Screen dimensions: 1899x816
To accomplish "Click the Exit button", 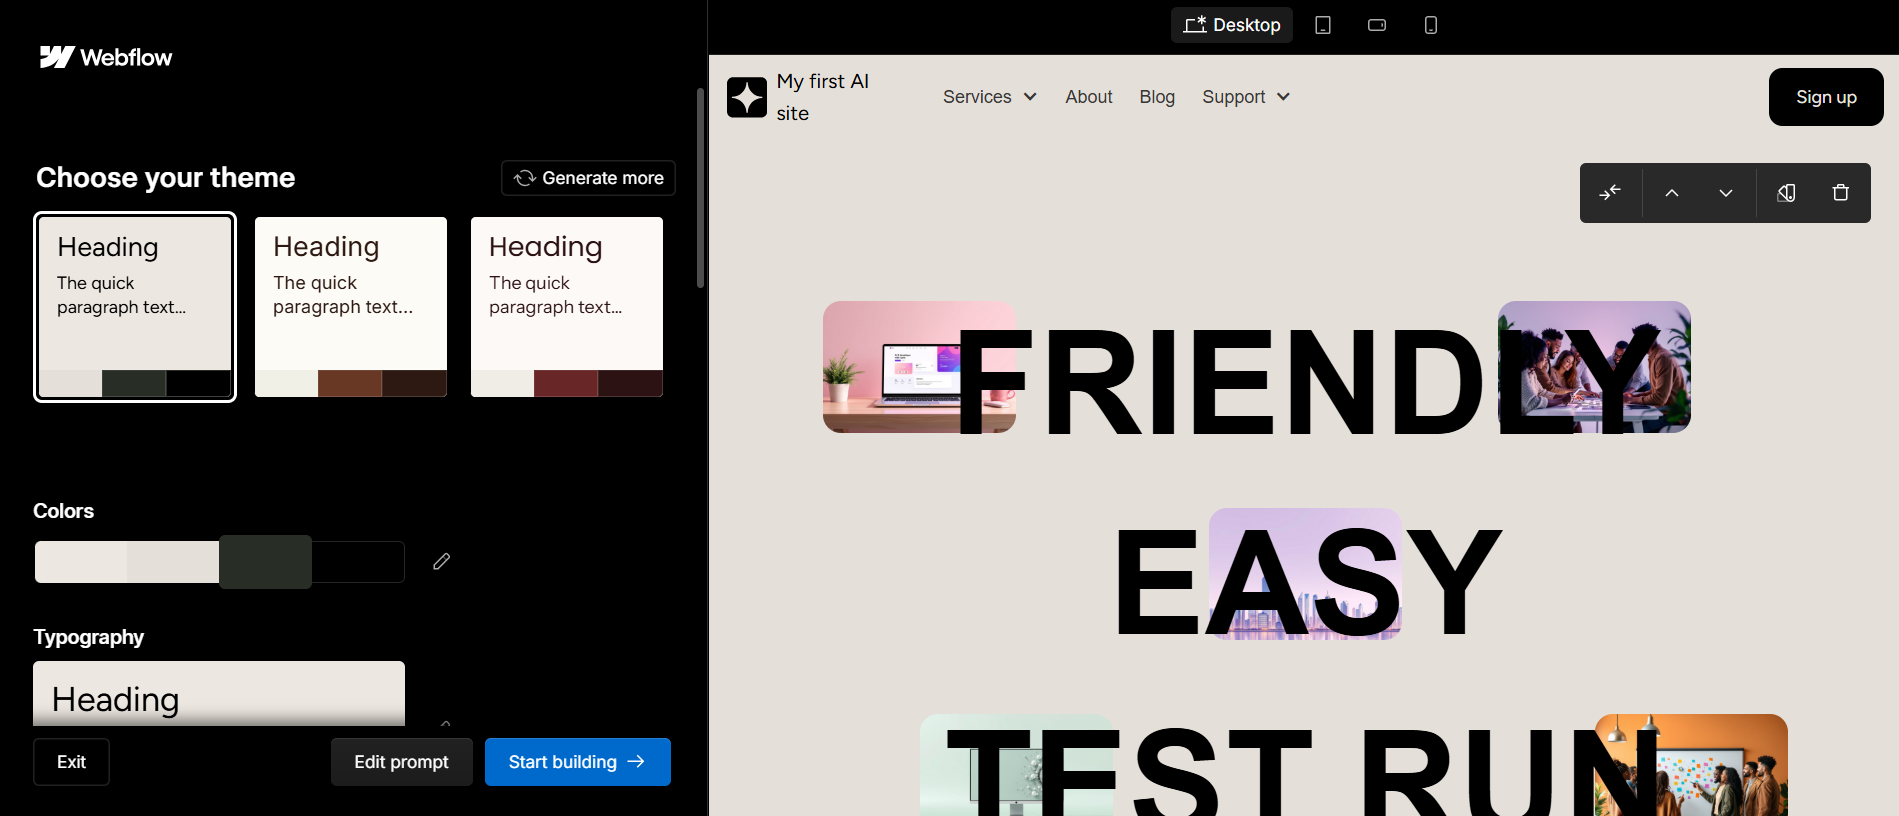I will click(71, 762).
